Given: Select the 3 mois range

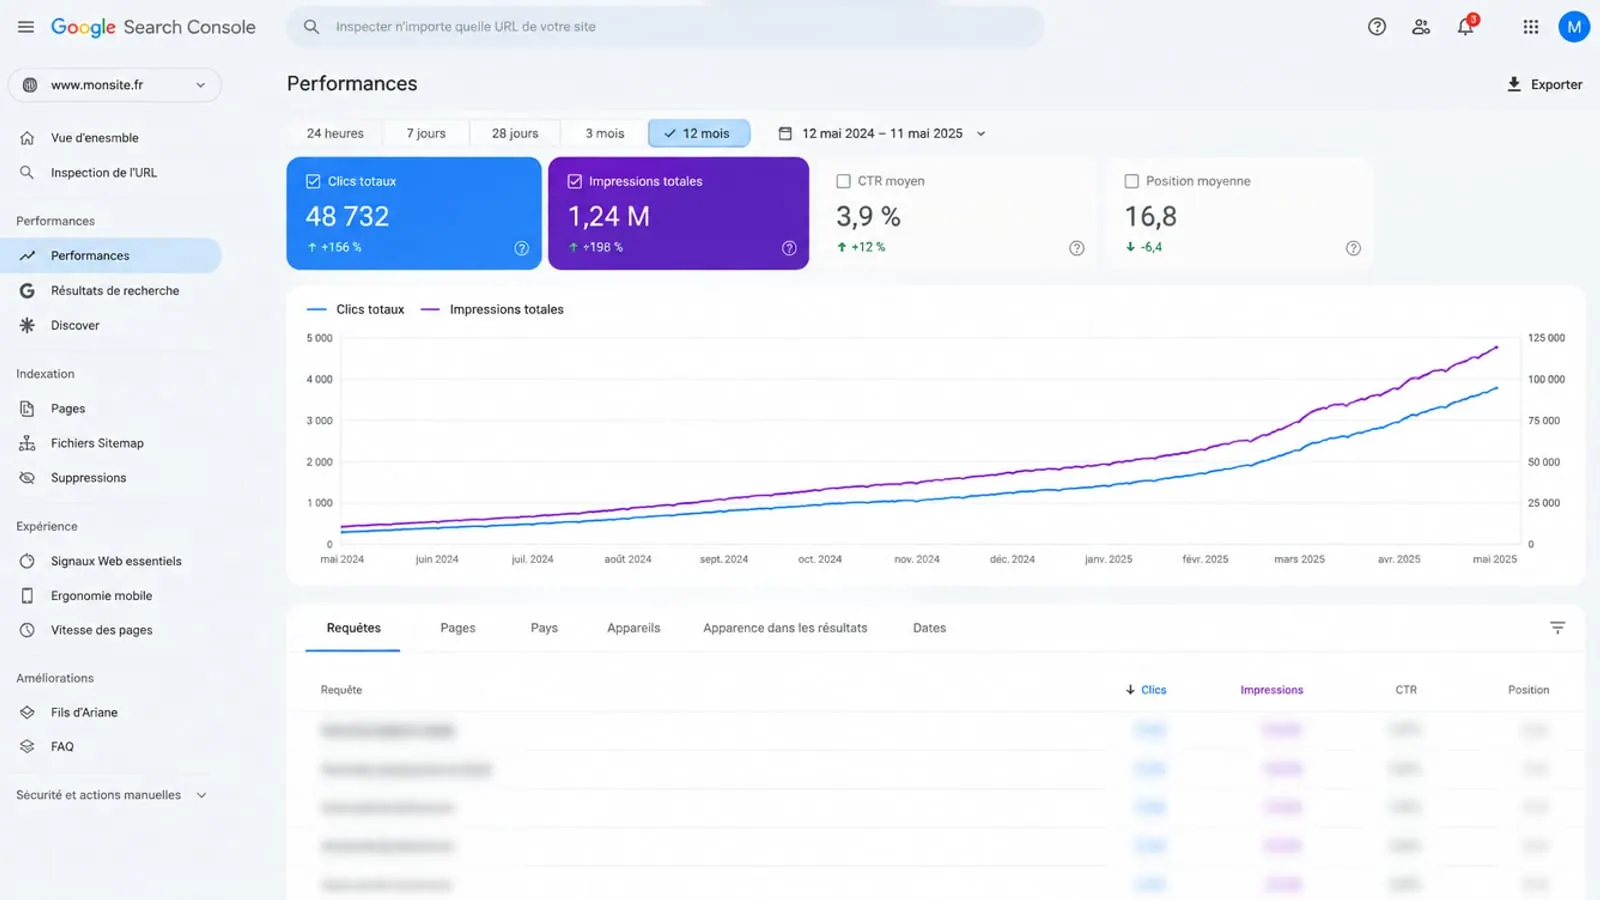Looking at the screenshot, I should pyautogui.click(x=605, y=133).
